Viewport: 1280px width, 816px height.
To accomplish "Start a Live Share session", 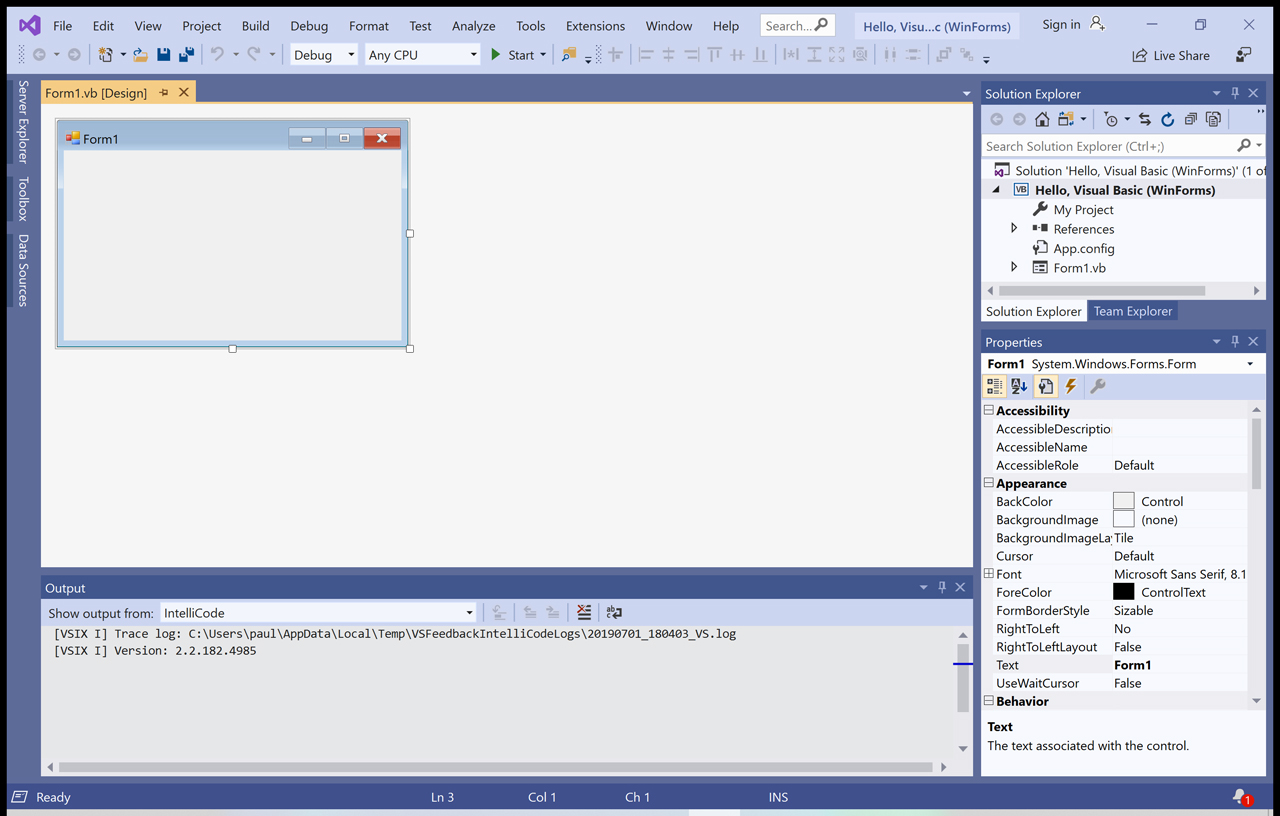I will (1170, 55).
